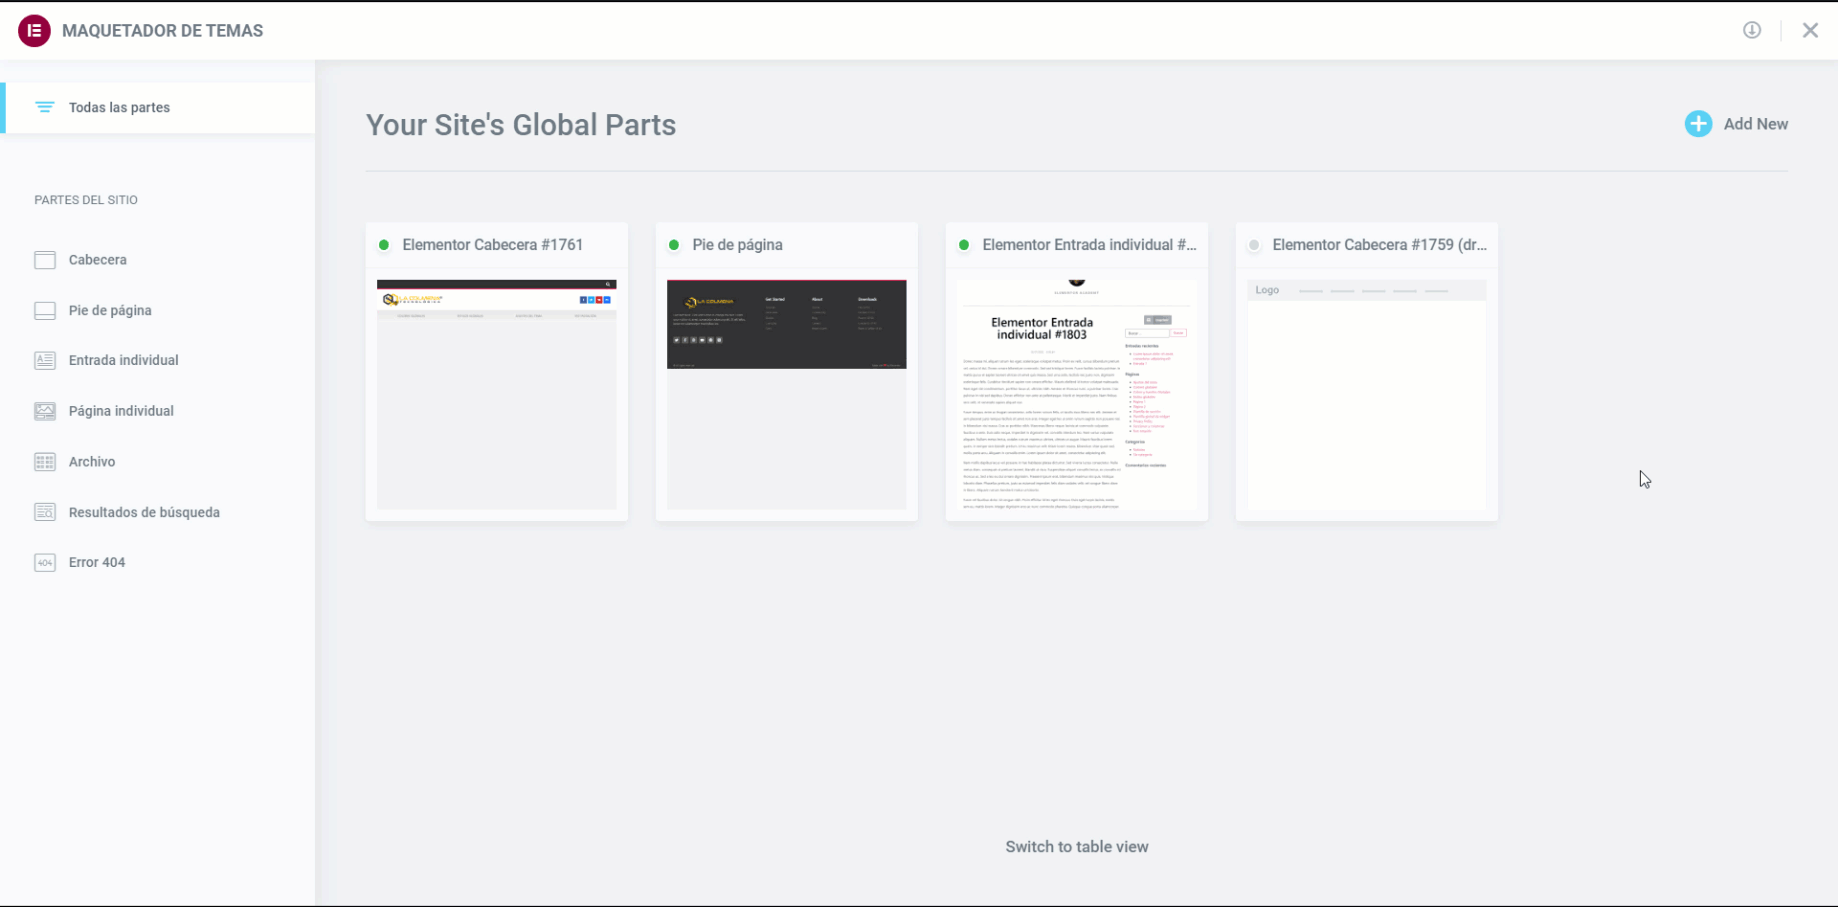Viewport: 1838px width, 907px height.
Task: Open the info icon in header
Action: click(x=1751, y=30)
